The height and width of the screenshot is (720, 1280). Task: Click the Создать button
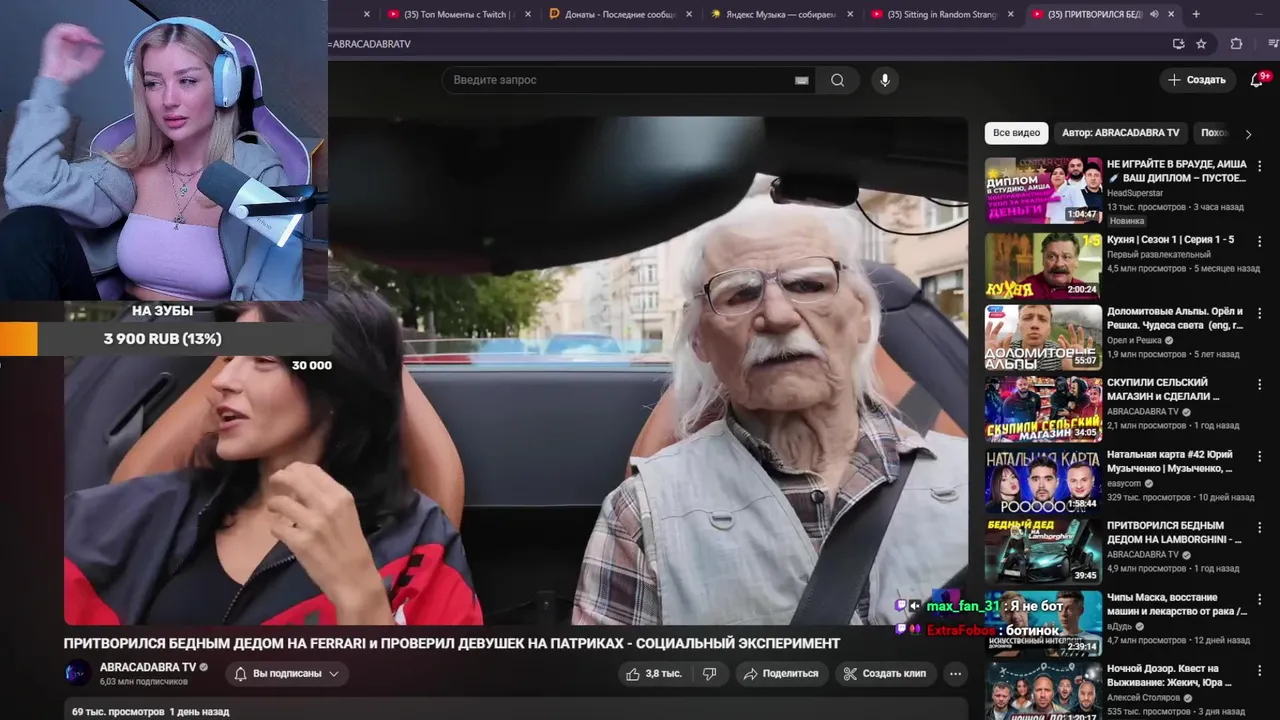[1196, 80]
